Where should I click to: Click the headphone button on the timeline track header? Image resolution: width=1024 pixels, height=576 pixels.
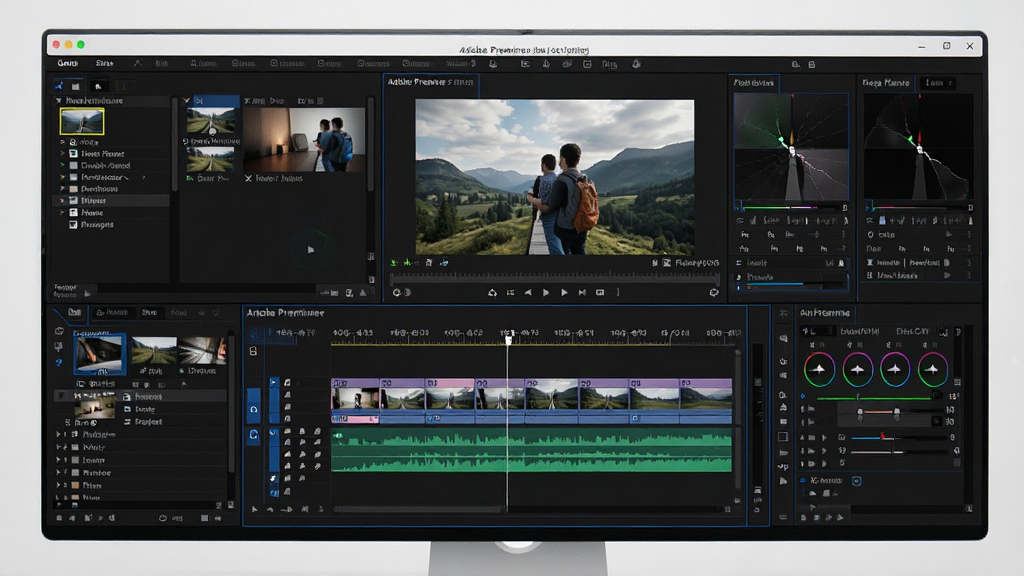(x=254, y=409)
